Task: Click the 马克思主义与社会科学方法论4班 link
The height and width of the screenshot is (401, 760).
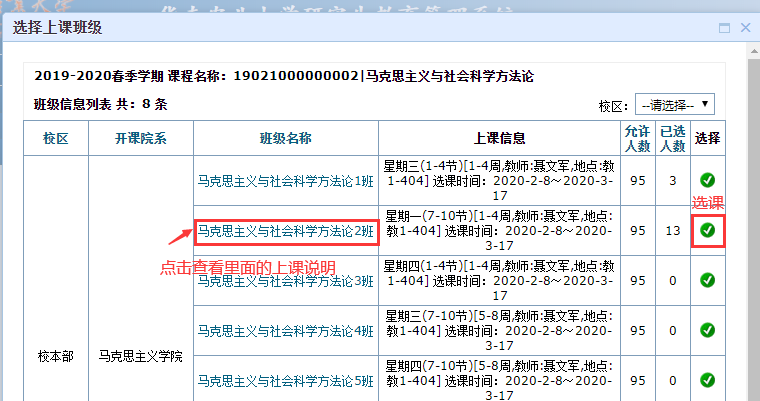Action: (286, 331)
